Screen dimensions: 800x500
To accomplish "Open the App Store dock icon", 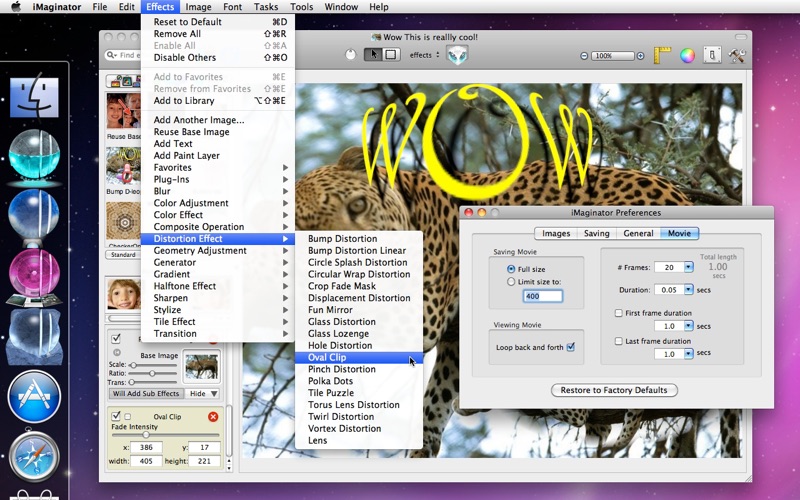I will coord(34,396).
